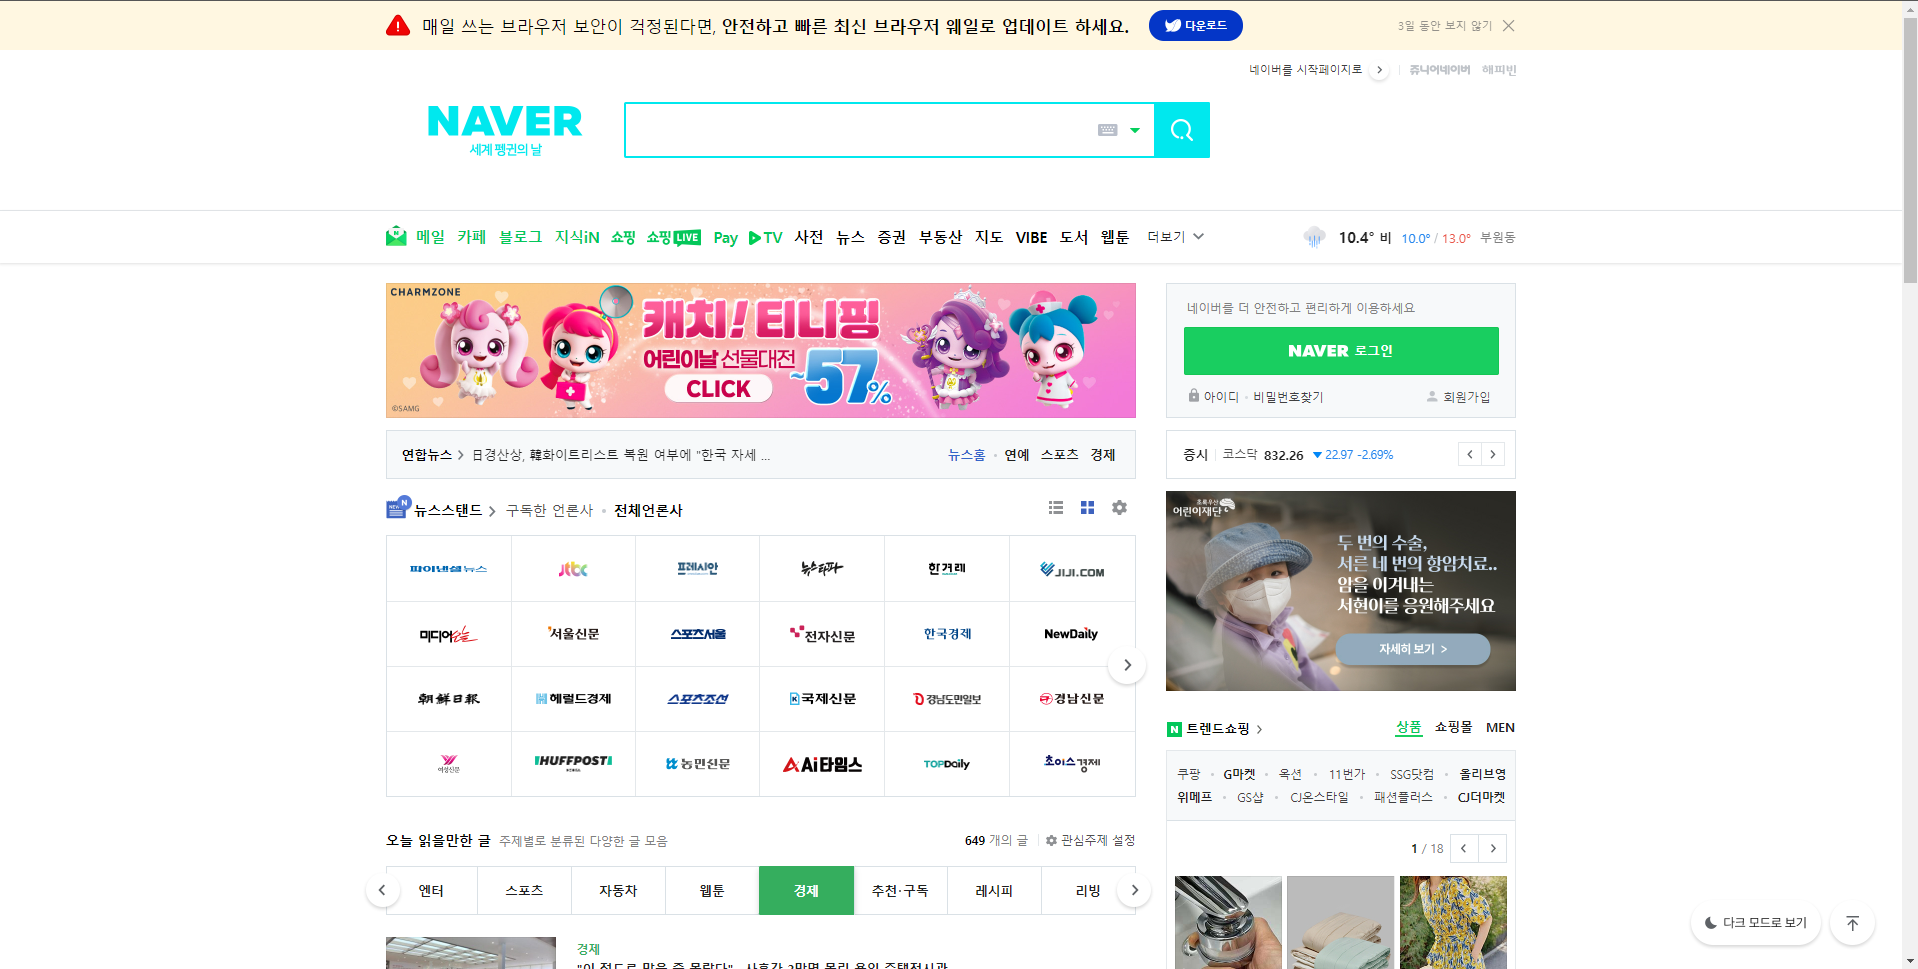The height and width of the screenshot is (969, 1918).
Task: Select the 자동차 topic tab
Action: click(618, 891)
